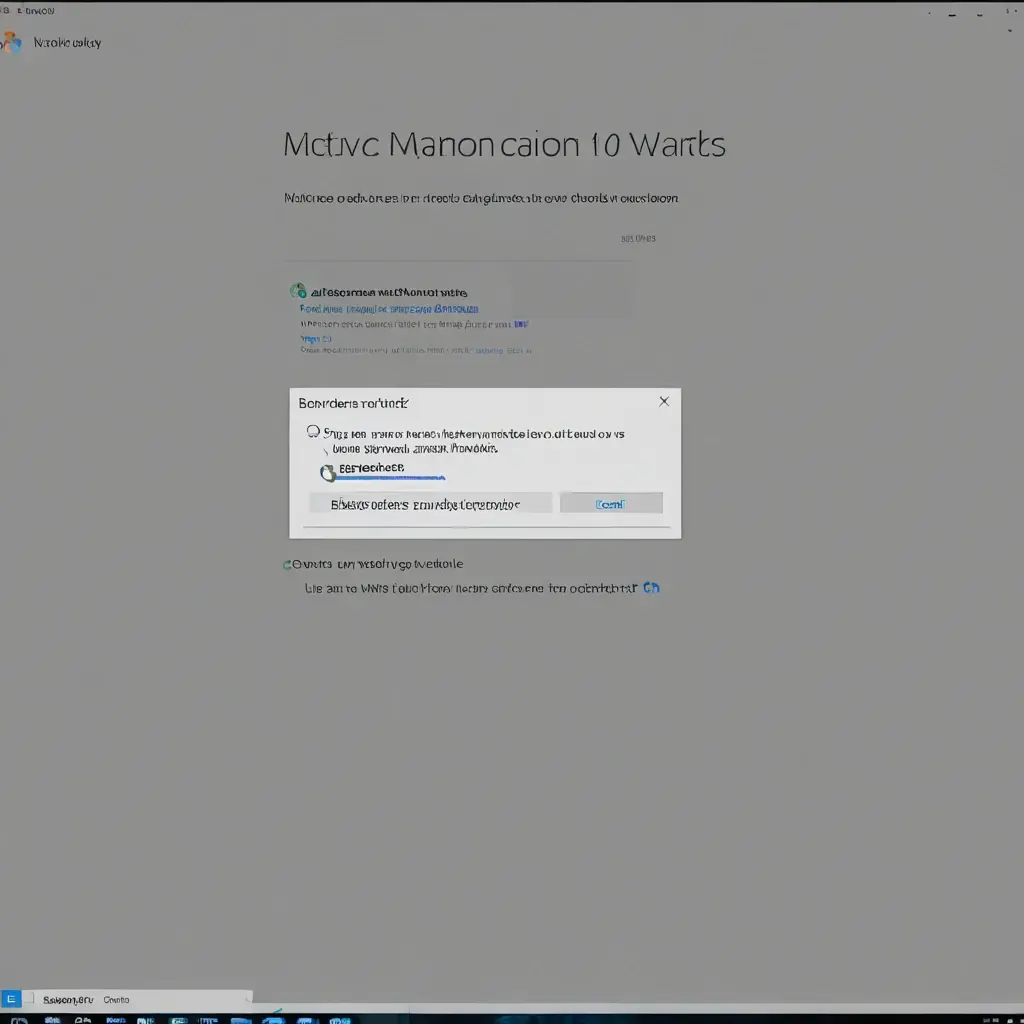Click the first taskbar icon at far left
1024x1024 pixels.
18,1020
